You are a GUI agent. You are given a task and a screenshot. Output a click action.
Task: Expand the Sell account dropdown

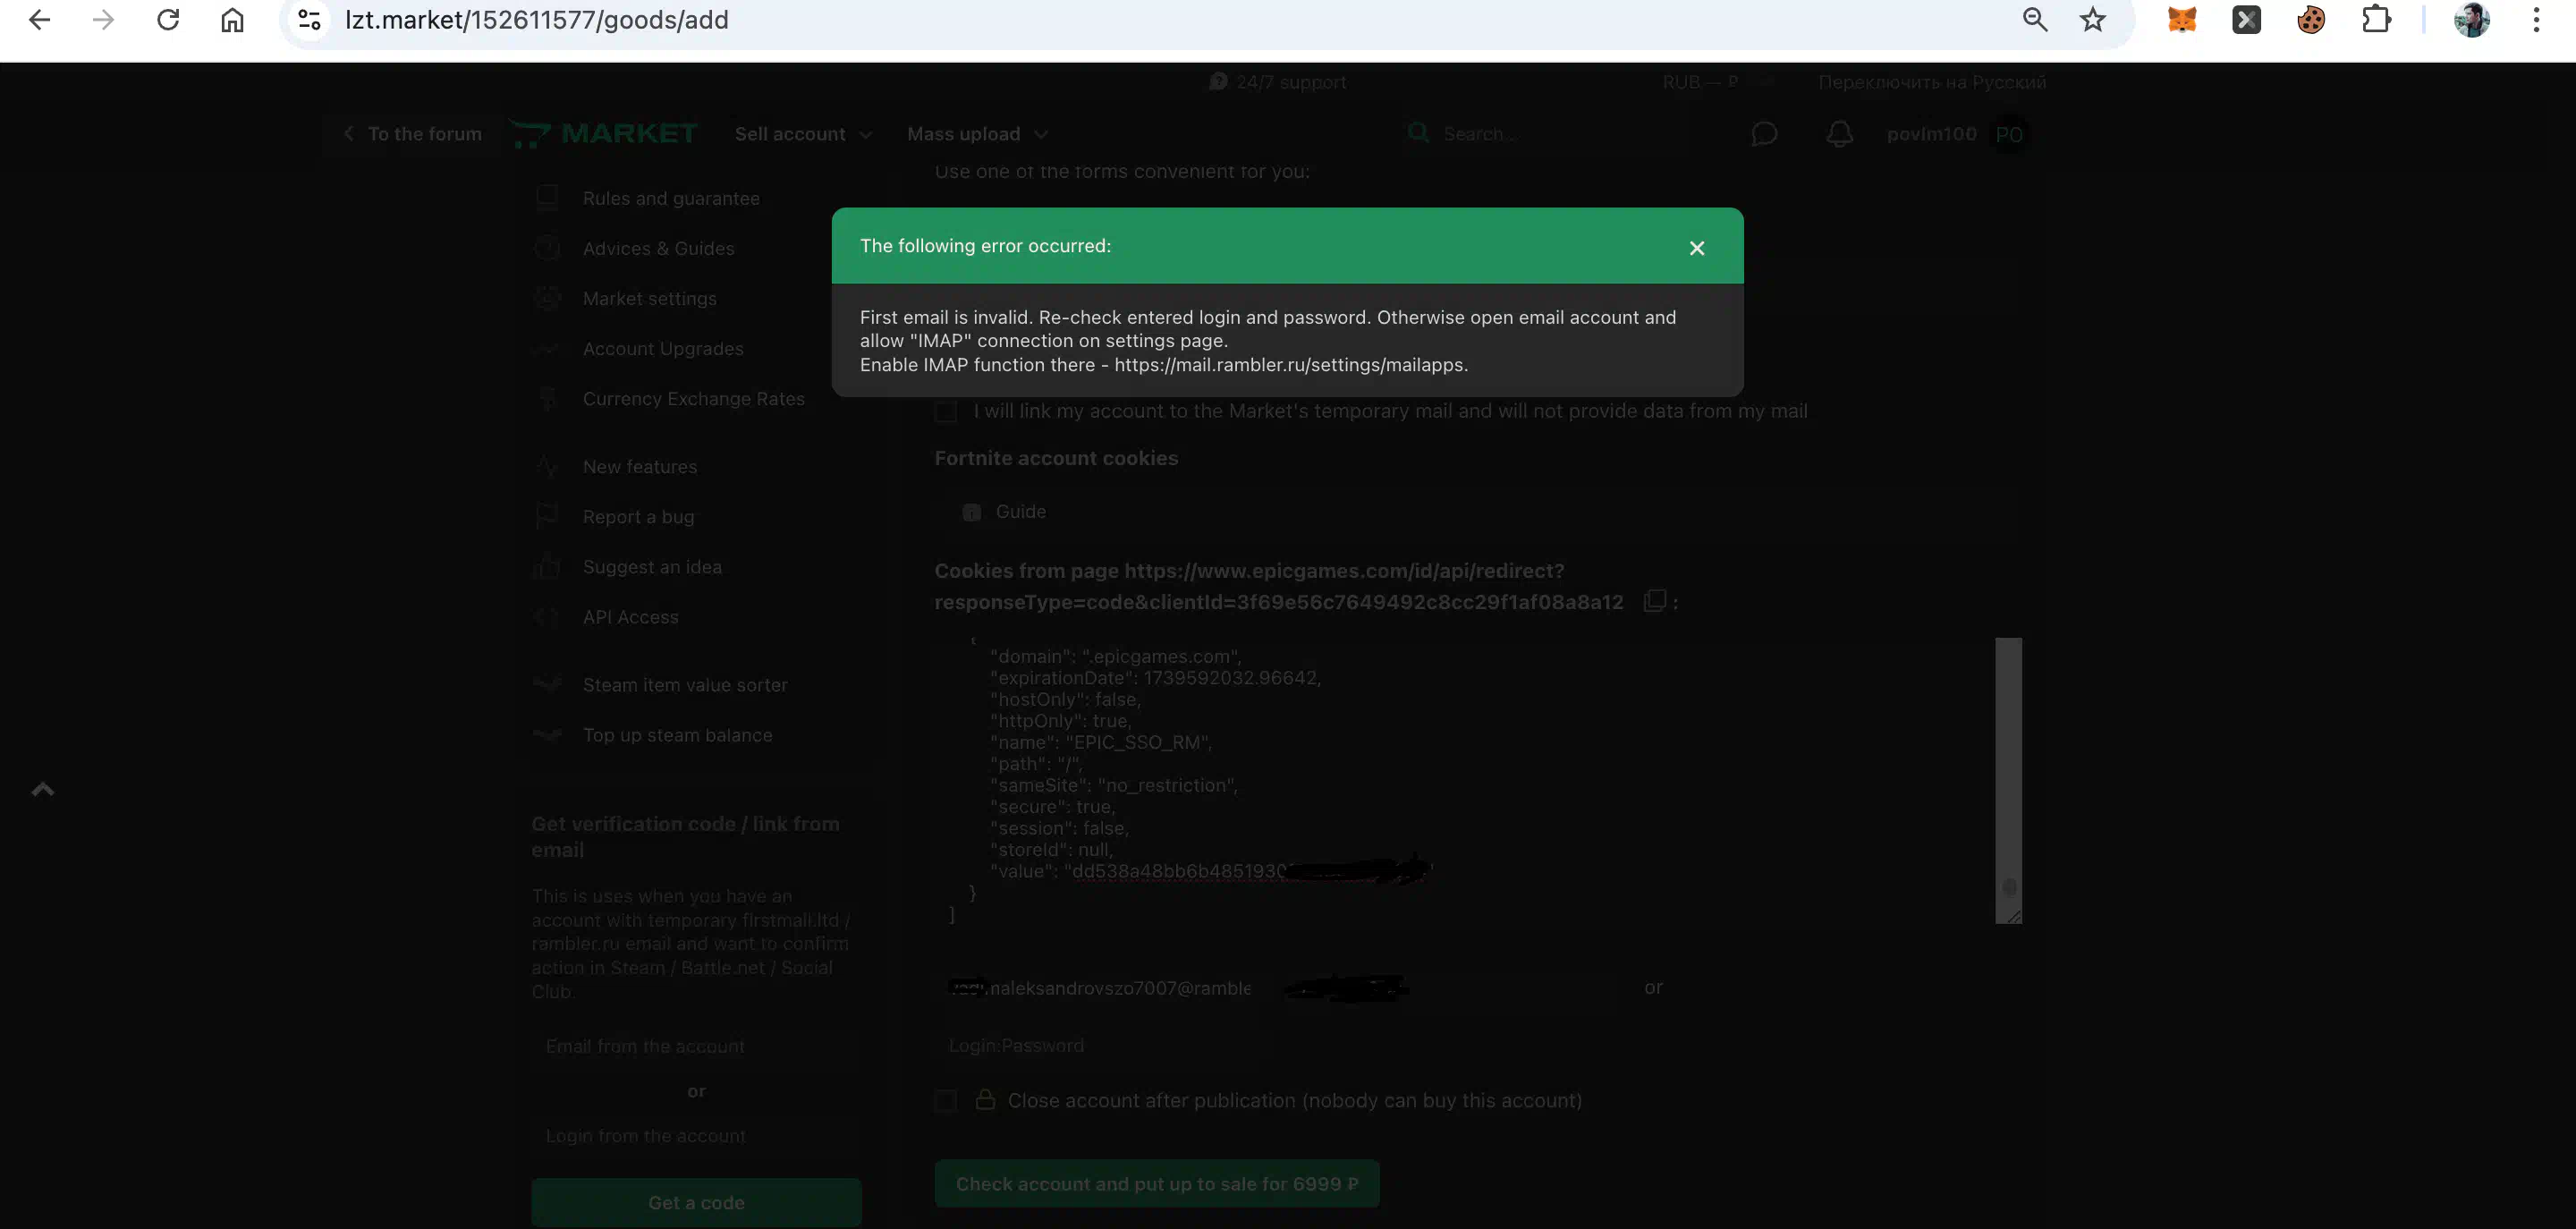803,134
